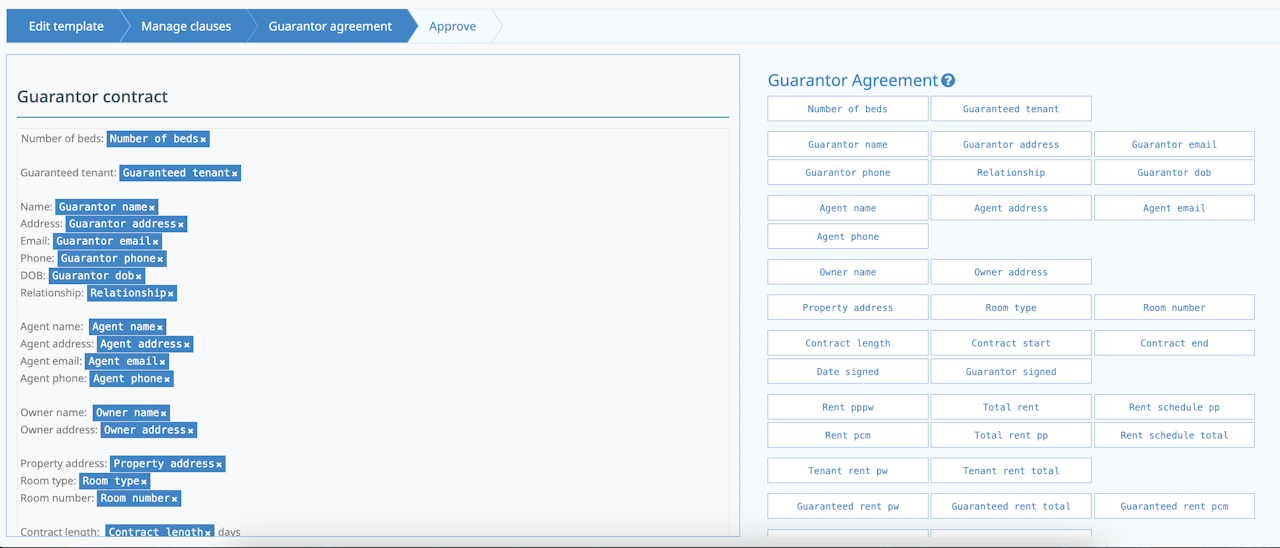Screen dimensions: 1280x548
Task: Go to the Edit template step
Action: coord(66,26)
